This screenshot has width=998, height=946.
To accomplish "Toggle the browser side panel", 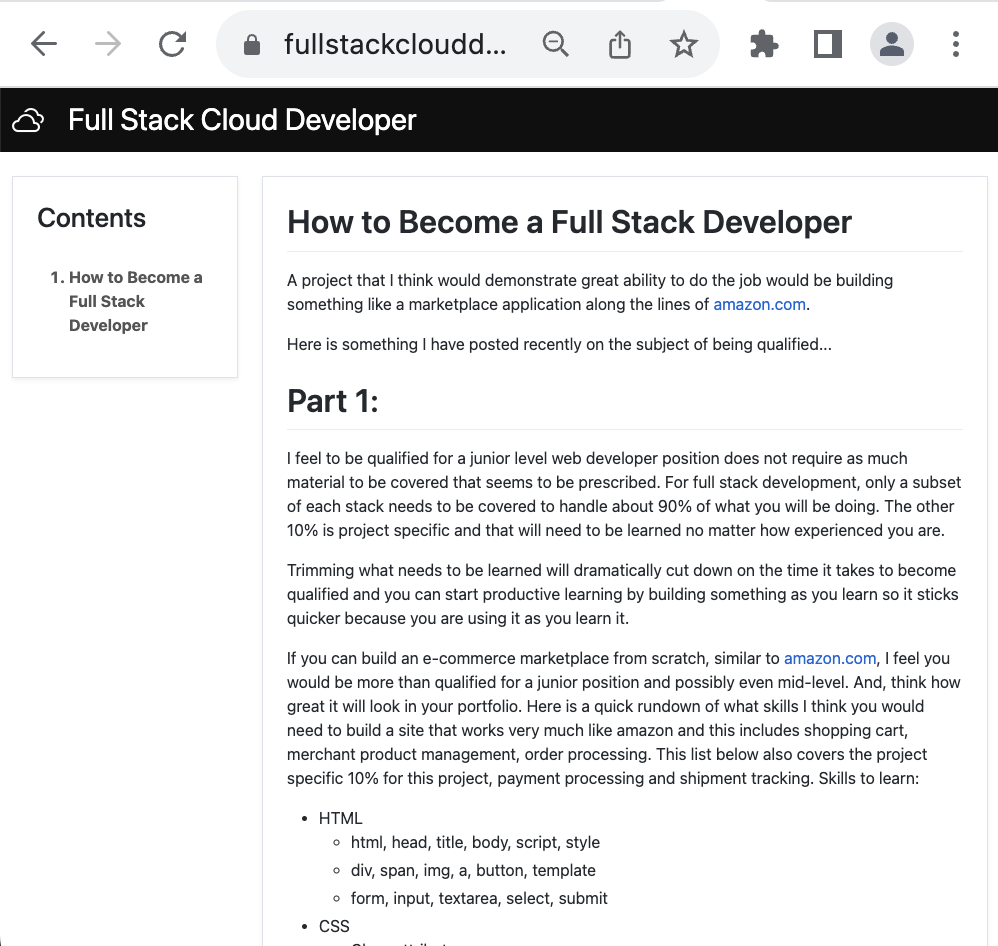I will pyautogui.click(x=828, y=44).
